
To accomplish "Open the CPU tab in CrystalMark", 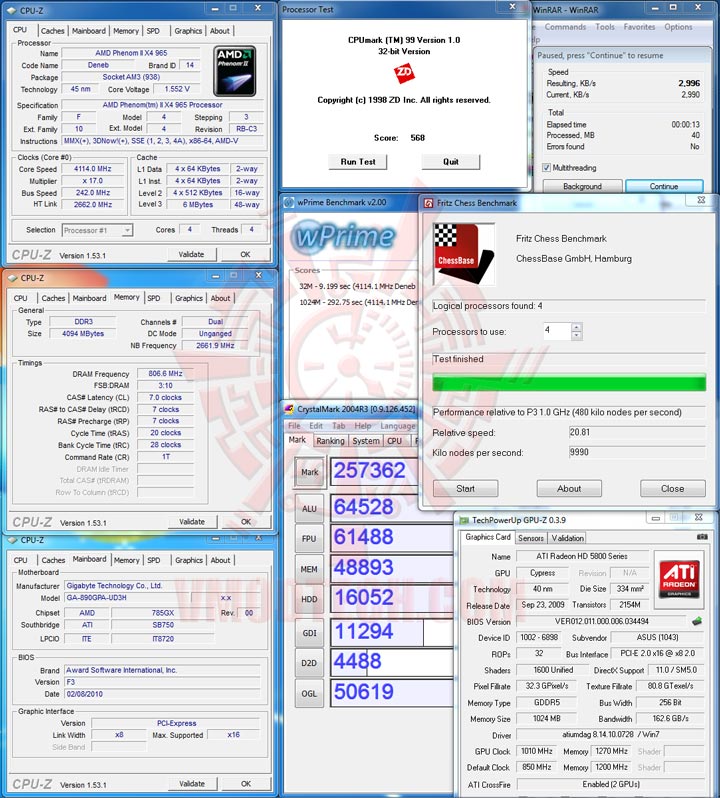I will (395, 441).
